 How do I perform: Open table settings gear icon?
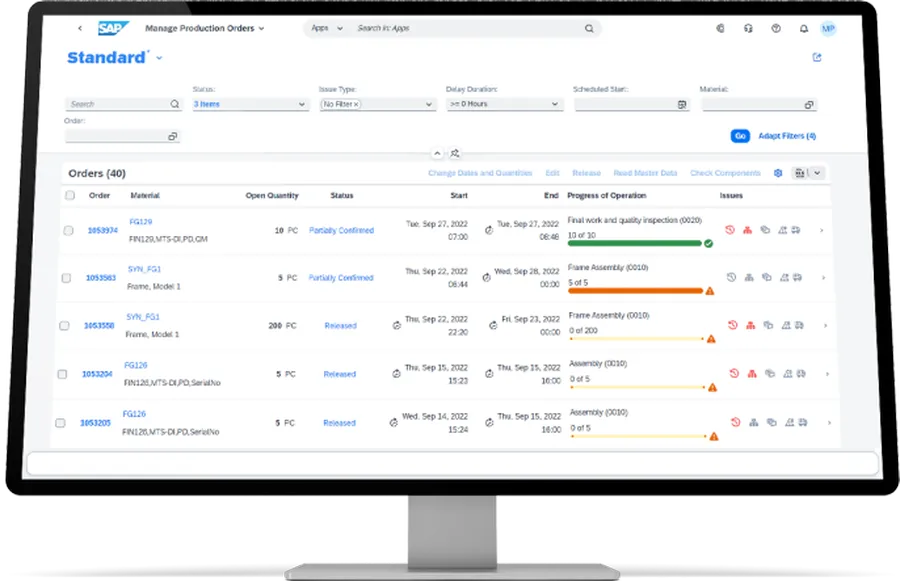[778, 174]
